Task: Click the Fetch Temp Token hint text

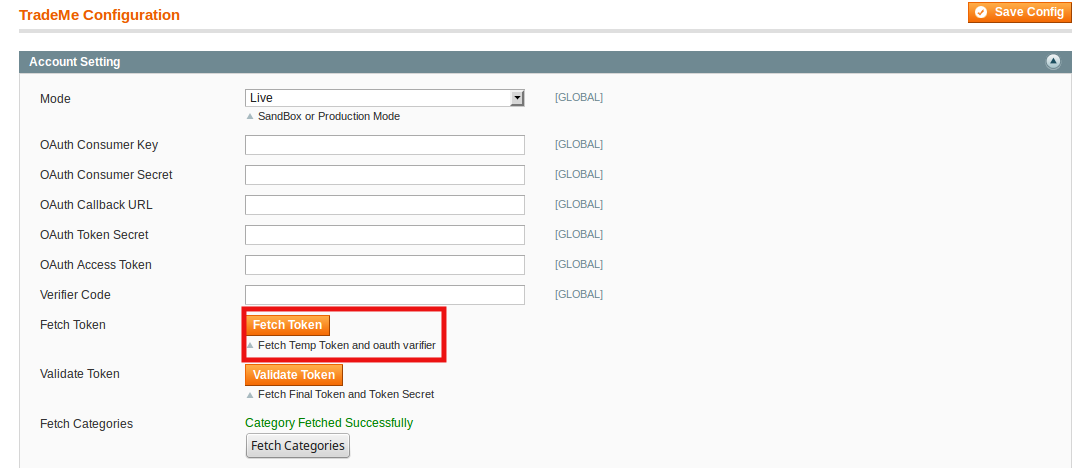Action: coord(346,345)
